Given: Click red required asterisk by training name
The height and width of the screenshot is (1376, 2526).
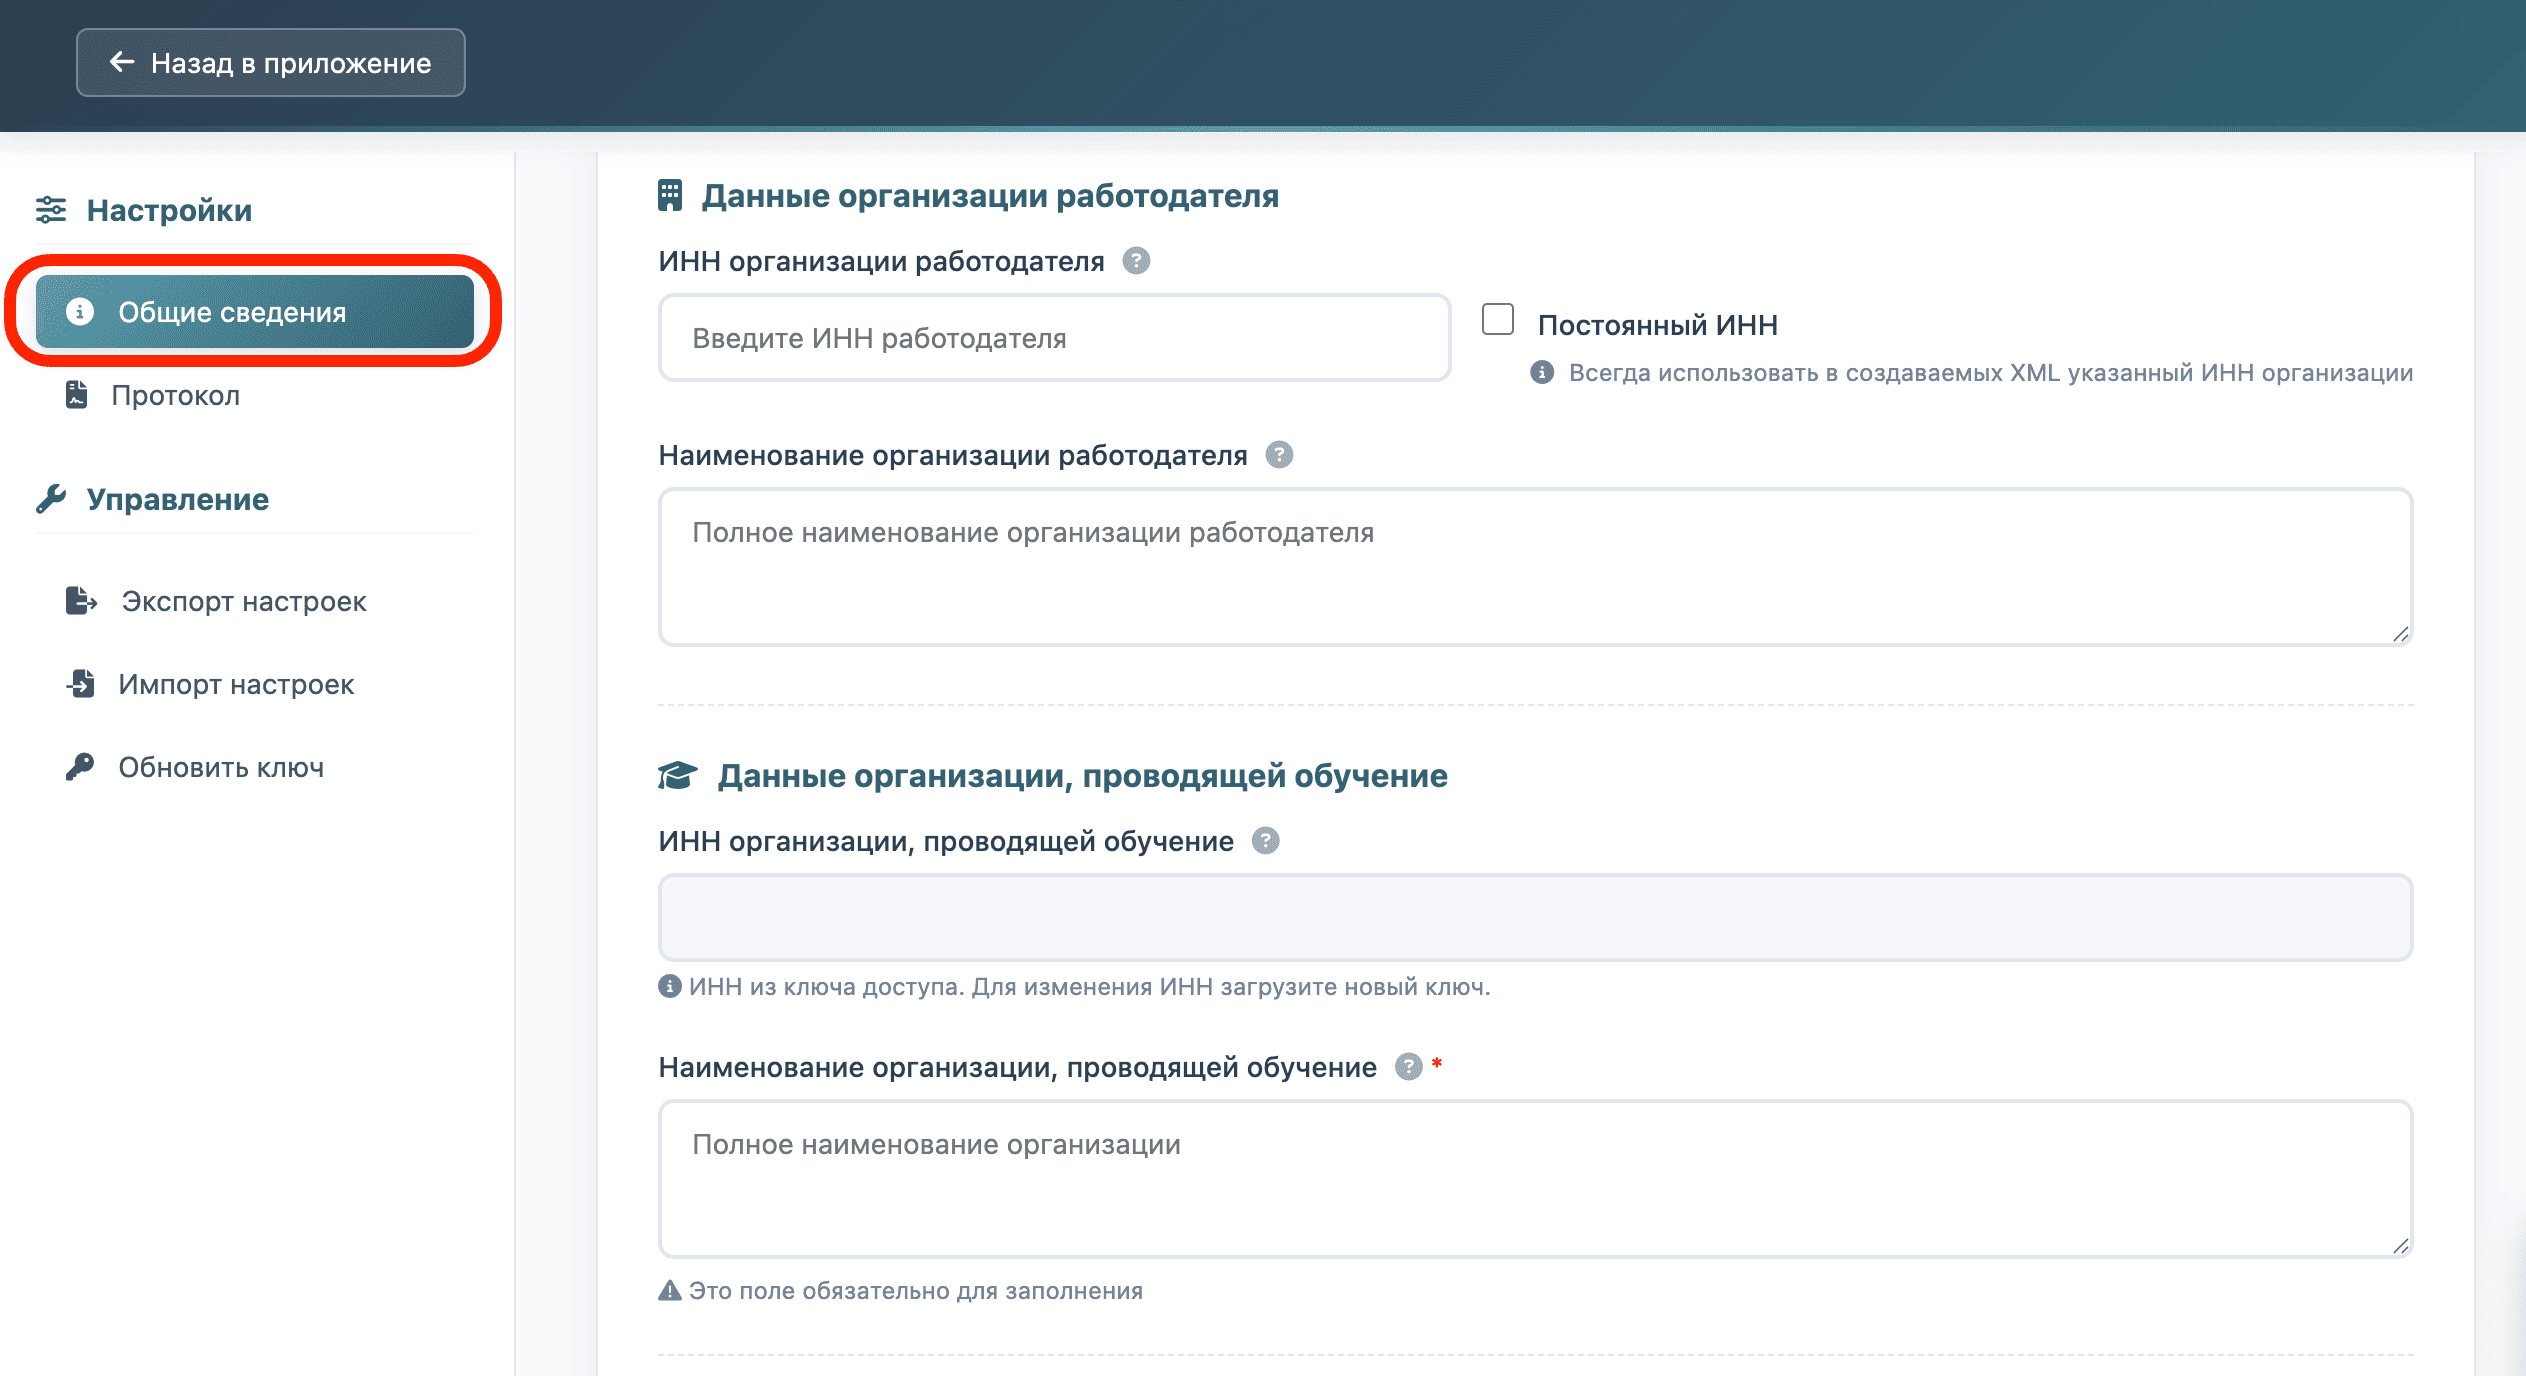Looking at the screenshot, I should pos(1437,1063).
